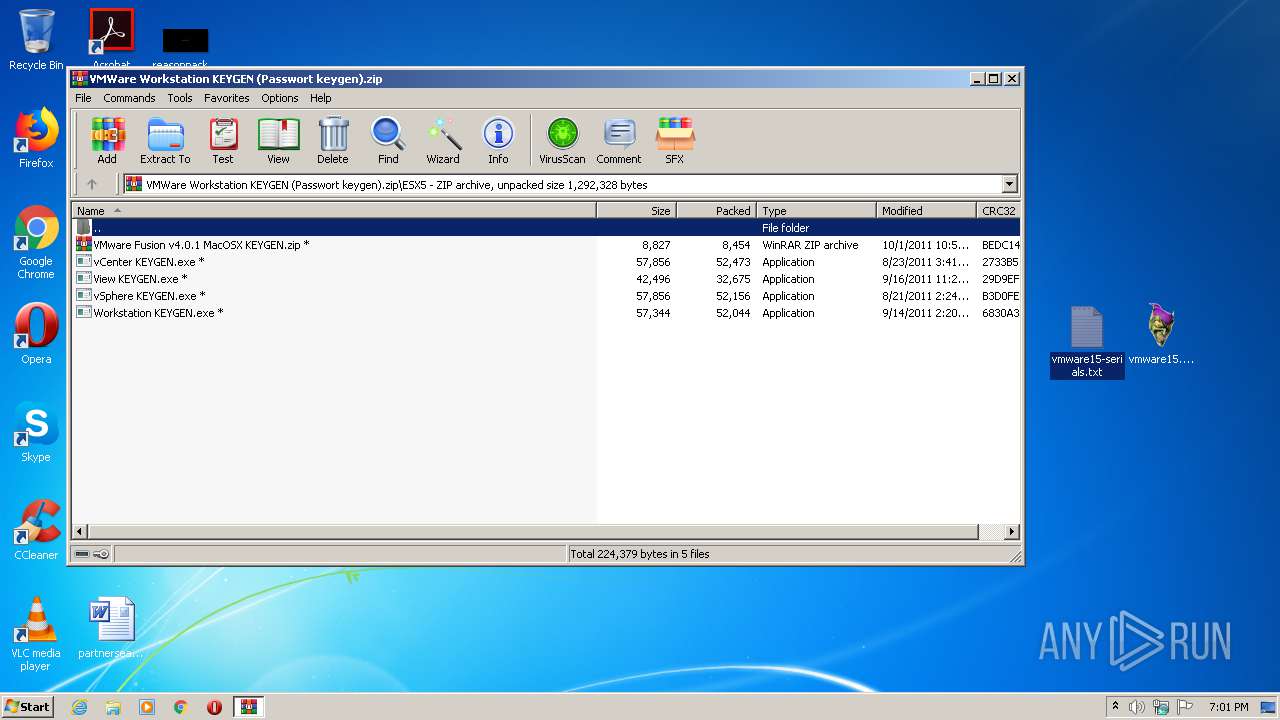Click the vmware15 goblin-icon desktop file
Screen dimensions: 1280x720
pos(1161,334)
